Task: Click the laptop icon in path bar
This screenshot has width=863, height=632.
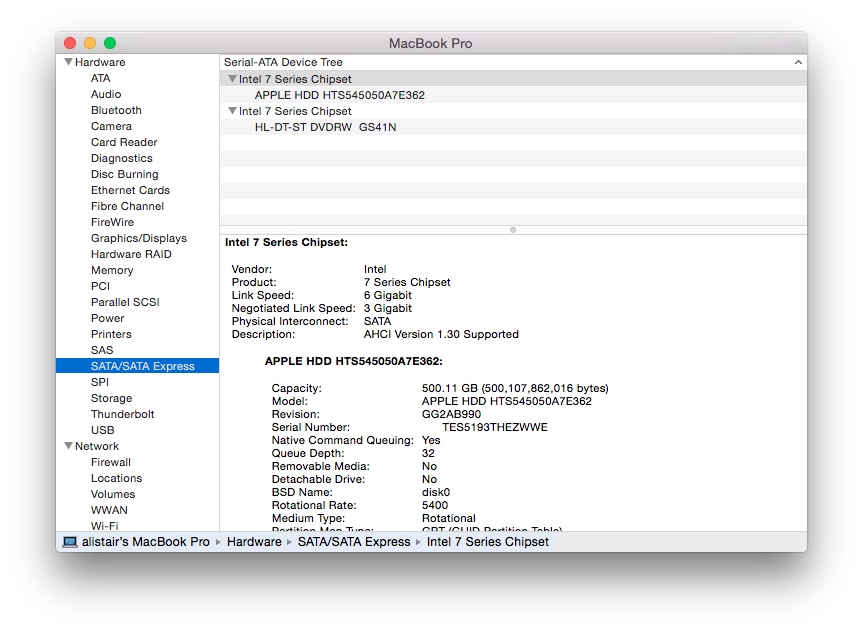Action: (70, 542)
